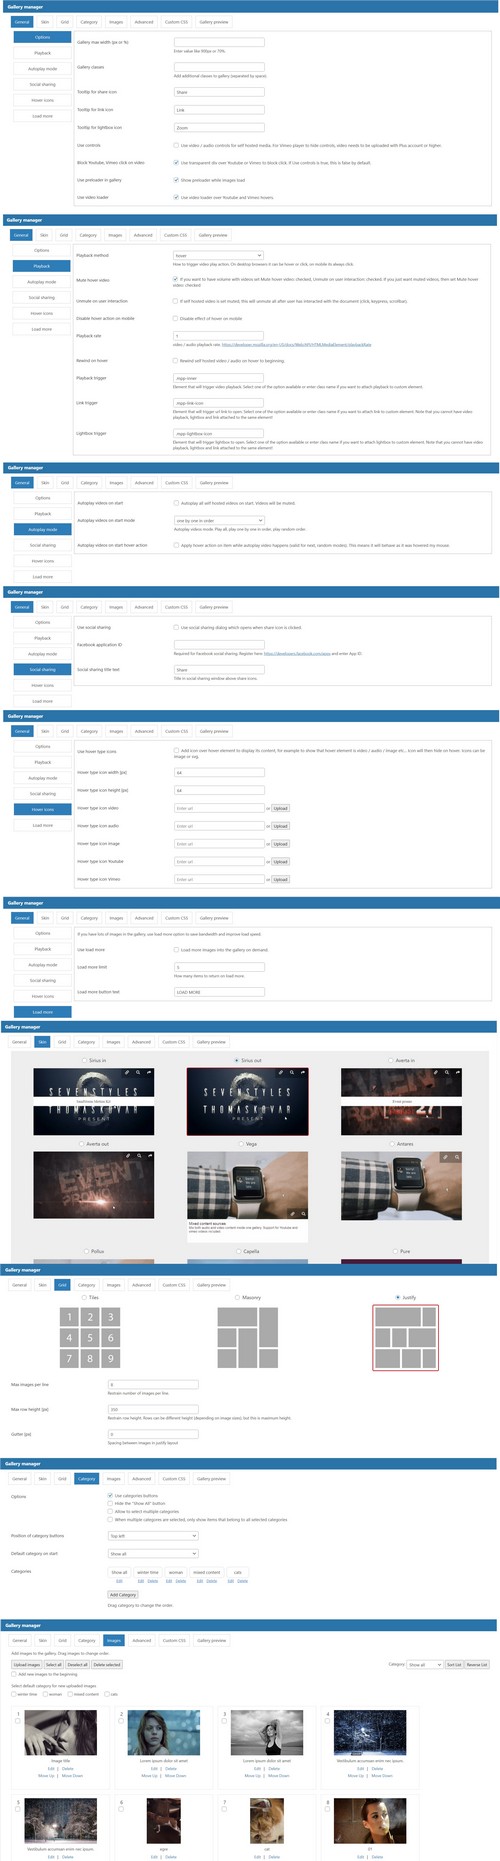Enable the Use social sharing checkbox
Screen dimensions: 500x1861
(176, 627)
